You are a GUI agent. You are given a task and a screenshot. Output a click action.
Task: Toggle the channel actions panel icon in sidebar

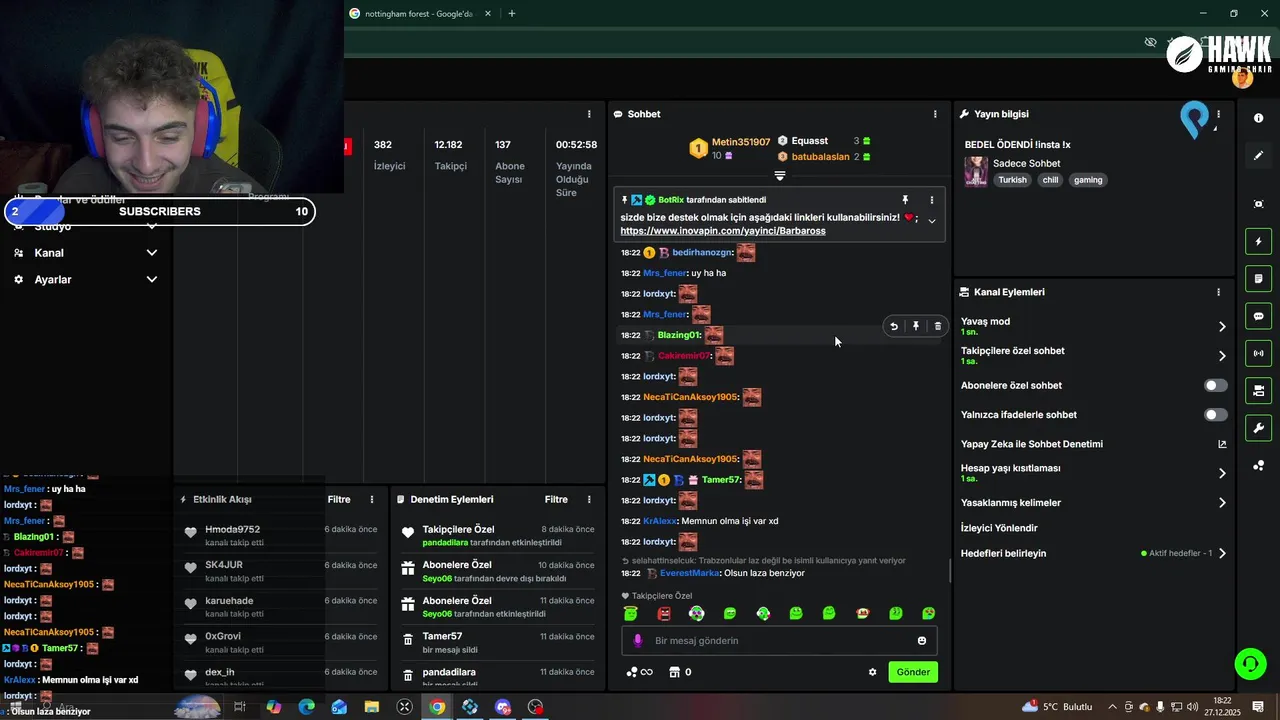click(1258, 390)
